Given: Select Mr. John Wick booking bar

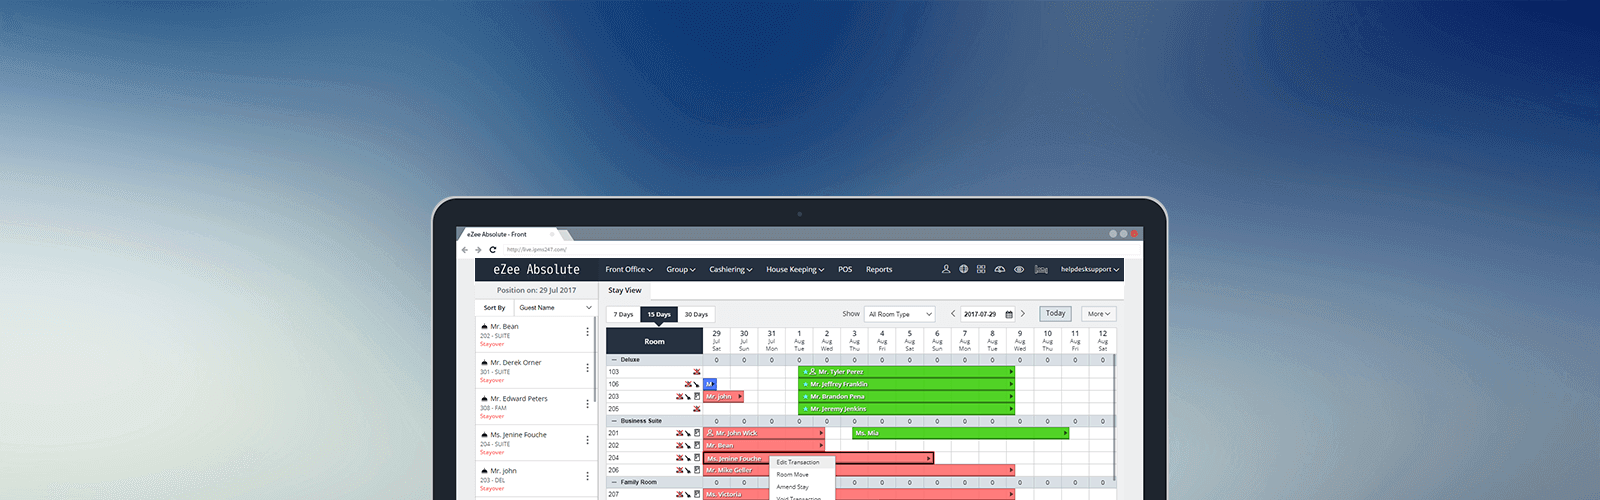Looking at the screenshot, I should click(x=764, y=433).
